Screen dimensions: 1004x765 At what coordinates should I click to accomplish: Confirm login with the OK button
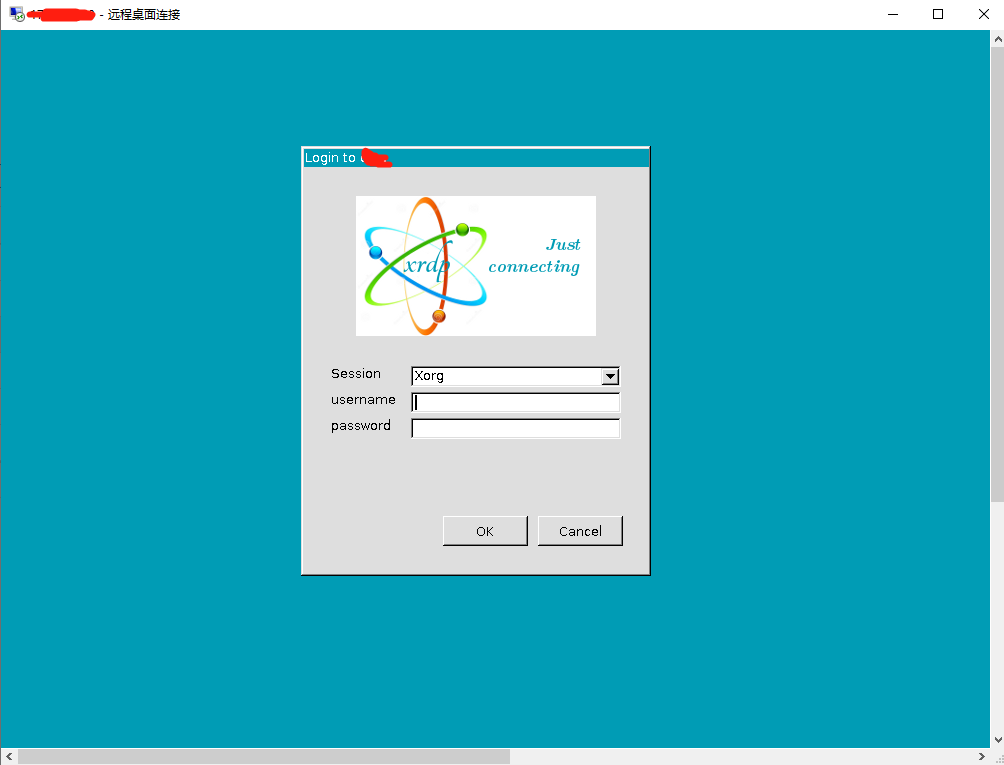(x=485, y=531)
